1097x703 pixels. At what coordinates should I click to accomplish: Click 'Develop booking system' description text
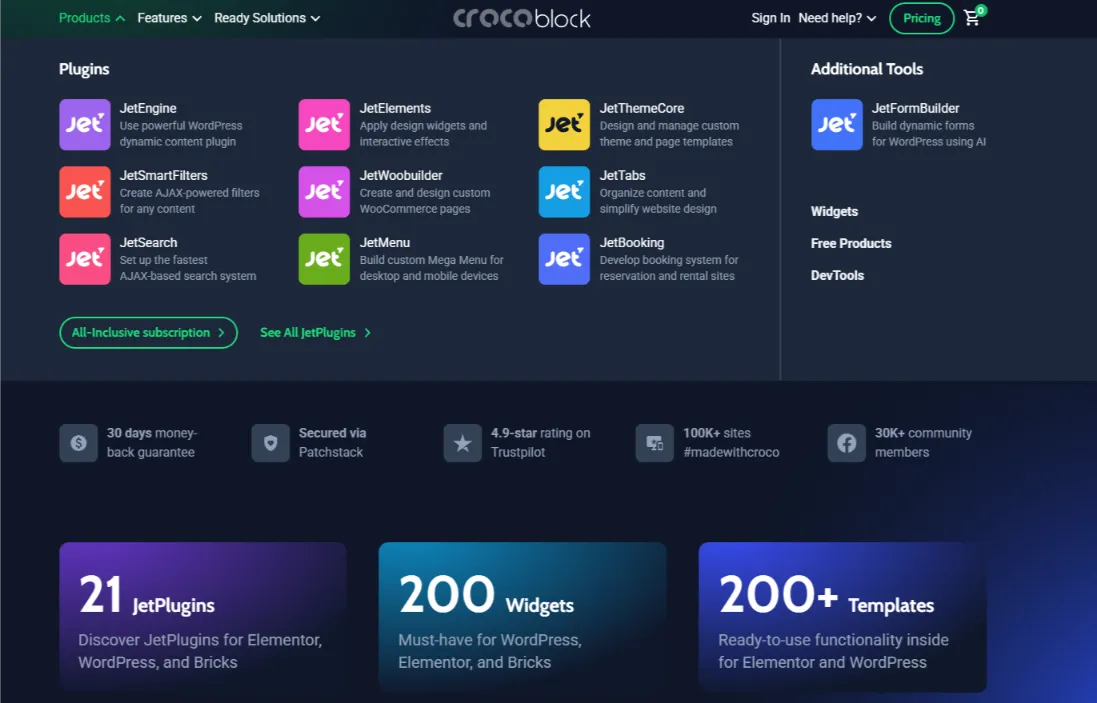pos(669,268)
